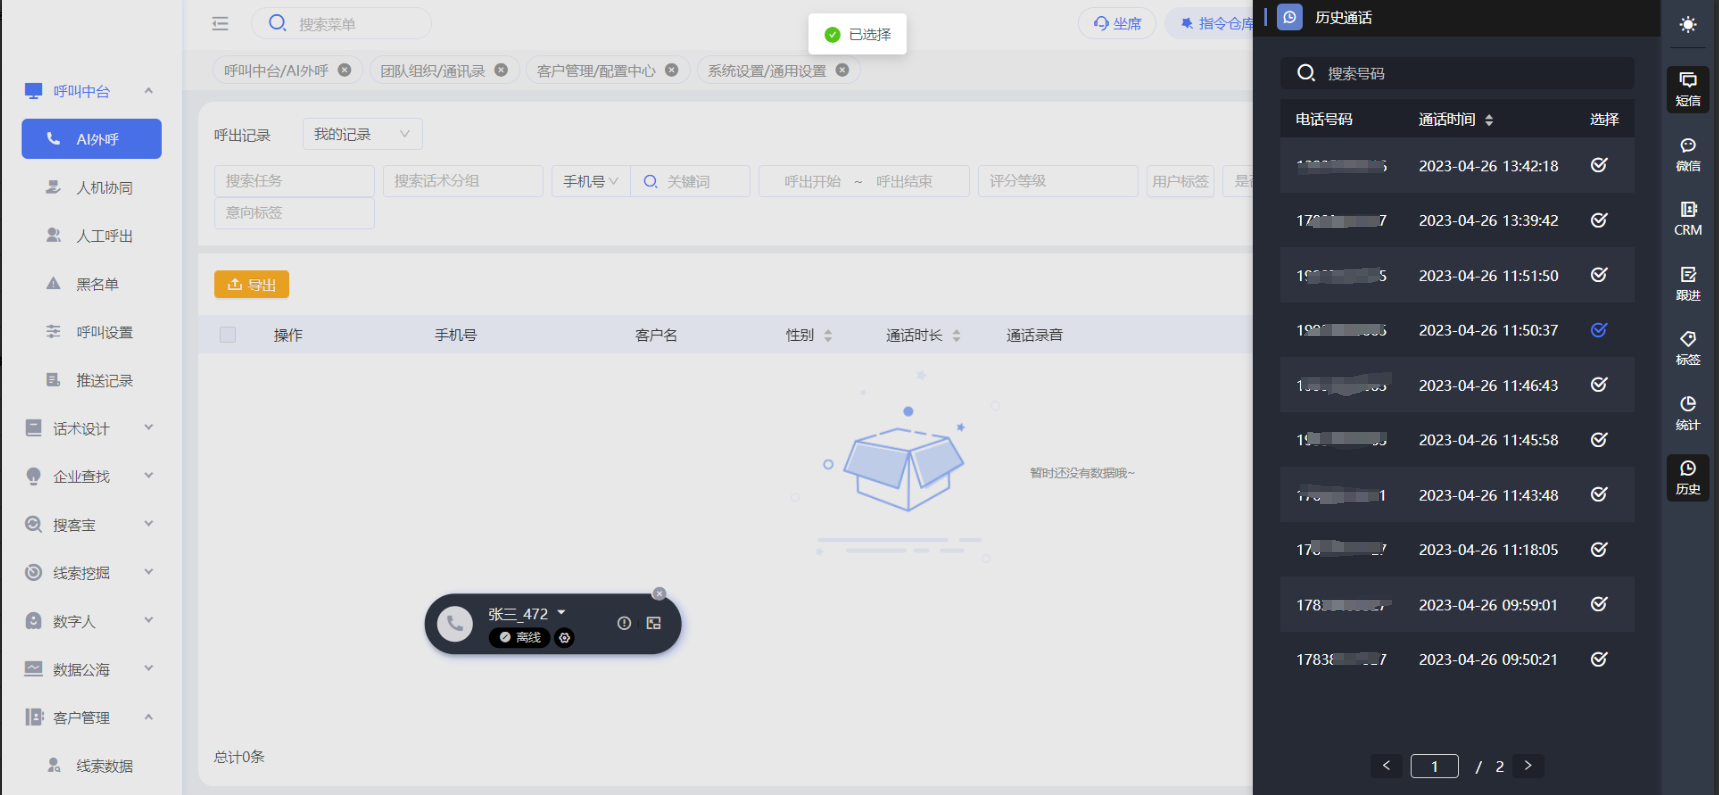Open the 跟进 follow-up icon
The width and height of the screenshot is (1719, 795).
(1687, 283)
